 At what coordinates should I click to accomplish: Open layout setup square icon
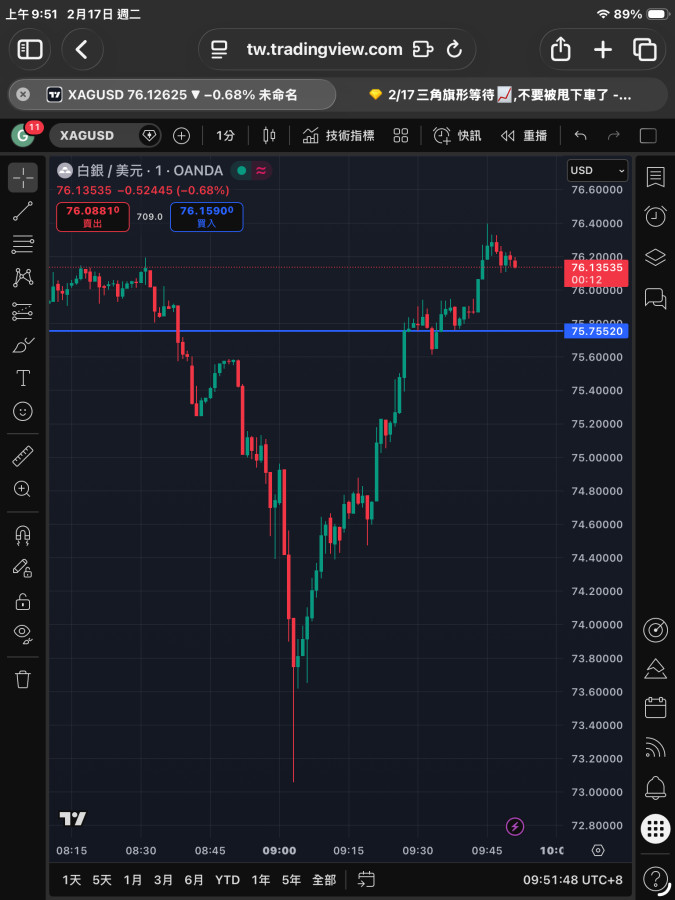coord(648,135)
